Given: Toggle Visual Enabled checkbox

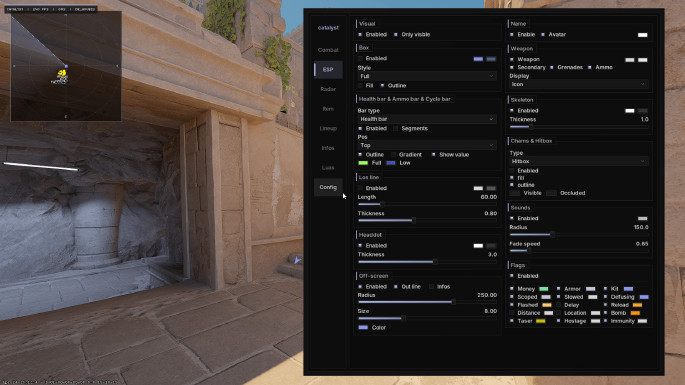Looking at the screenshot, I should [360, 35].
